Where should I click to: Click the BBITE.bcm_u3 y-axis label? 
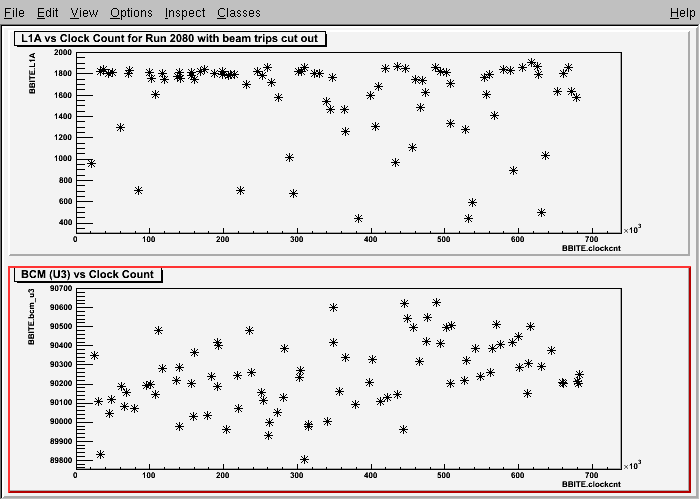[31, 317]
